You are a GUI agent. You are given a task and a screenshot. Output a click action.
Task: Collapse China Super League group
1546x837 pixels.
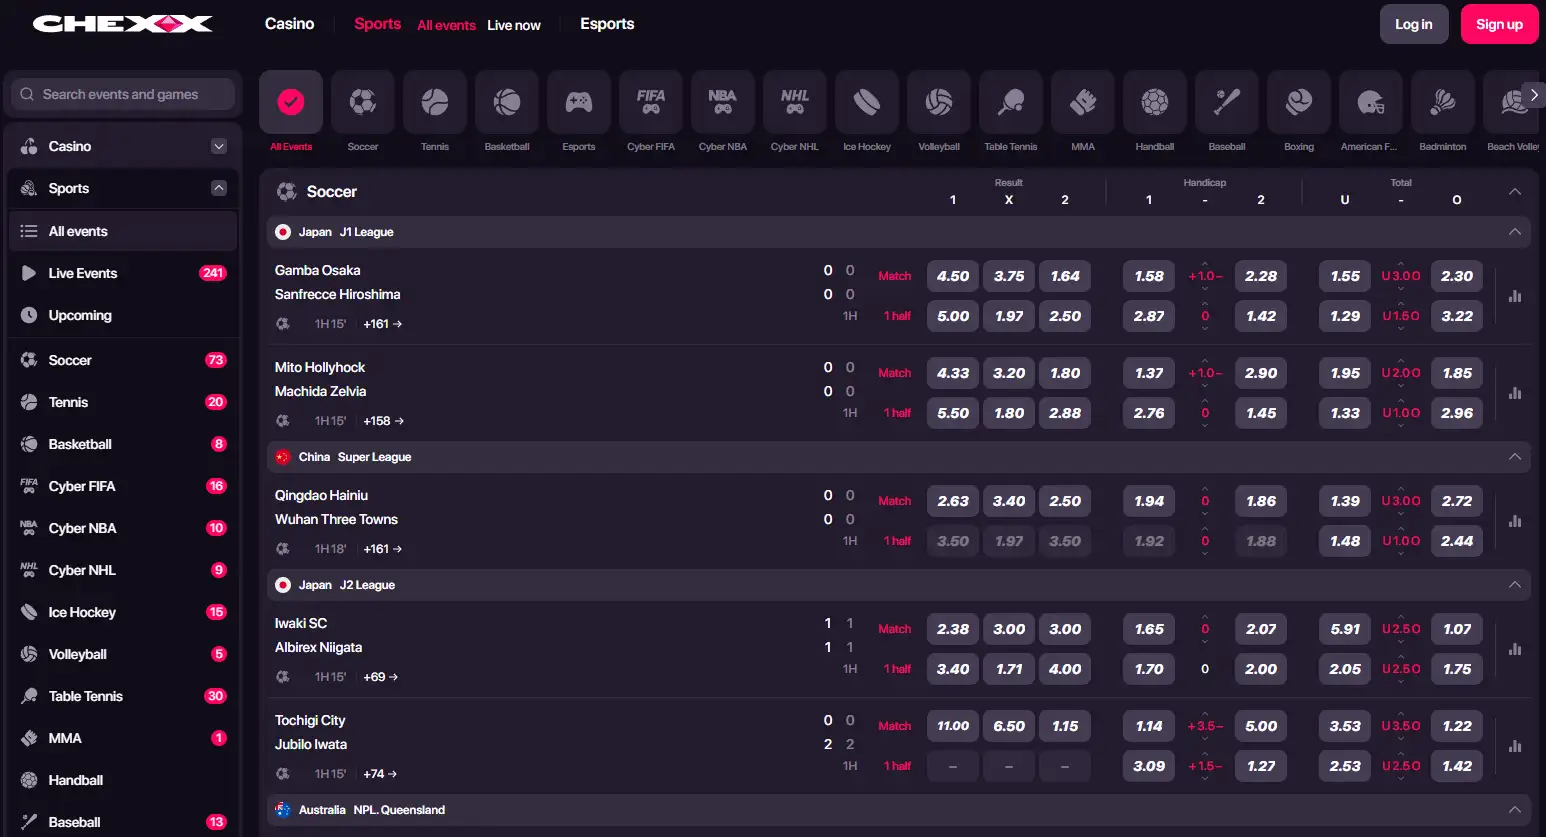point(1515,457)
